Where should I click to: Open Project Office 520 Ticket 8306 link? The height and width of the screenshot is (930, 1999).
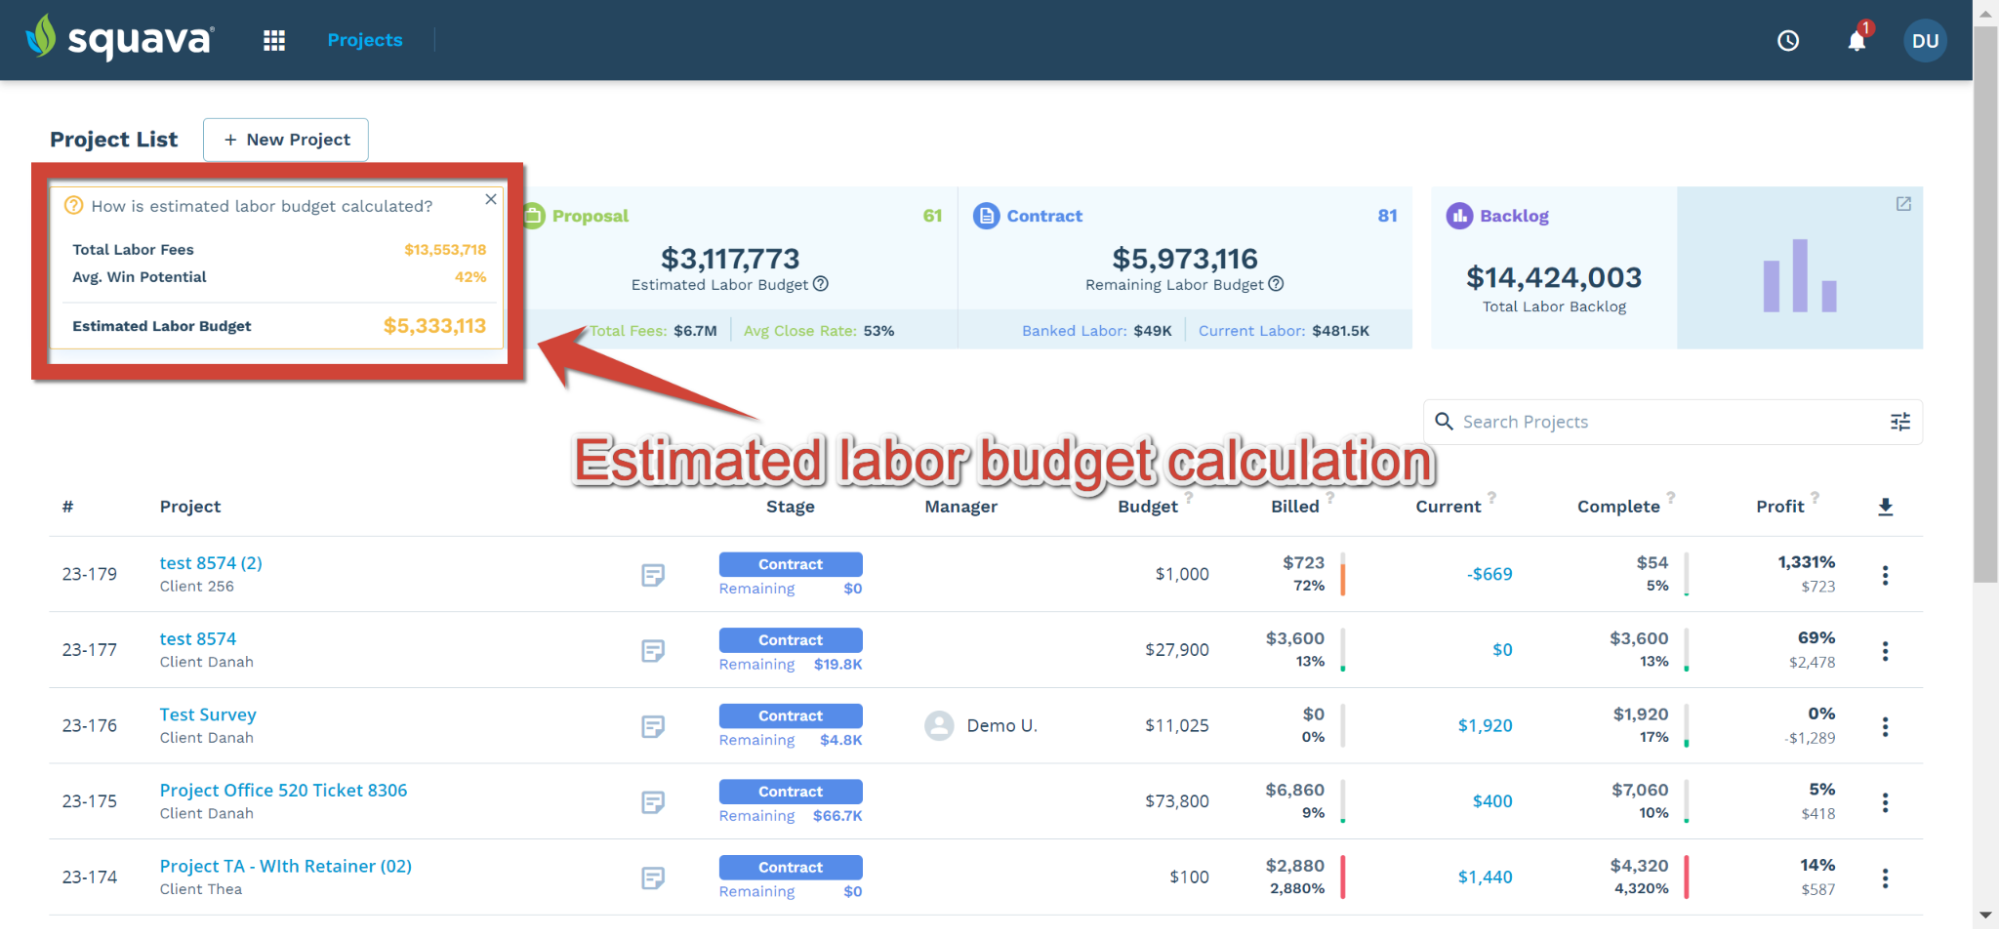[x=284, y=790]
